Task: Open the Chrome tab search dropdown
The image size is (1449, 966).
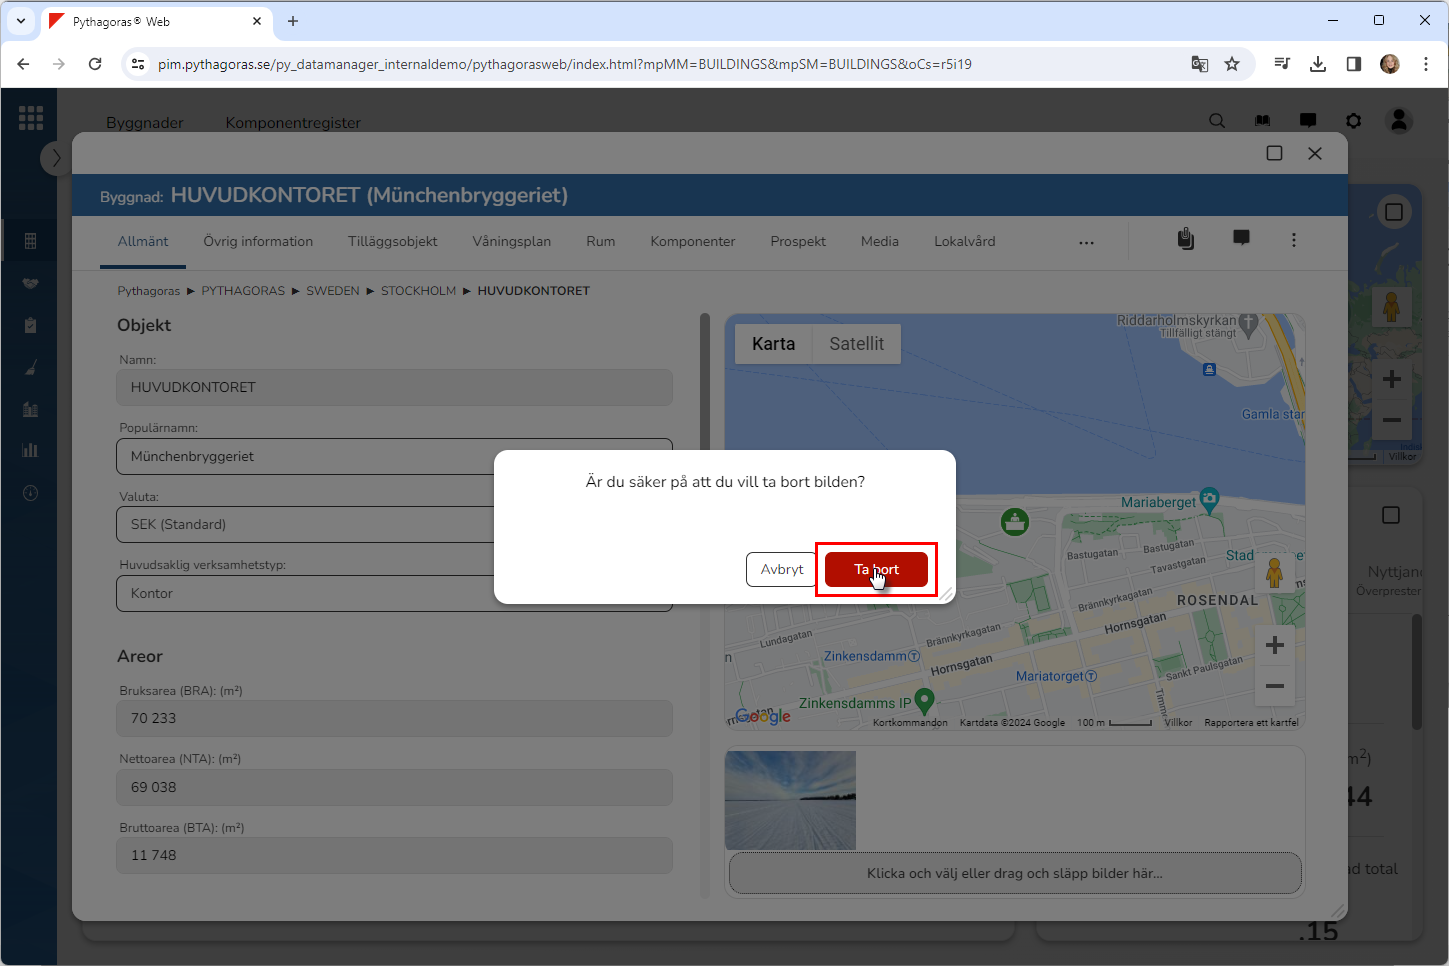Action: 21,21
